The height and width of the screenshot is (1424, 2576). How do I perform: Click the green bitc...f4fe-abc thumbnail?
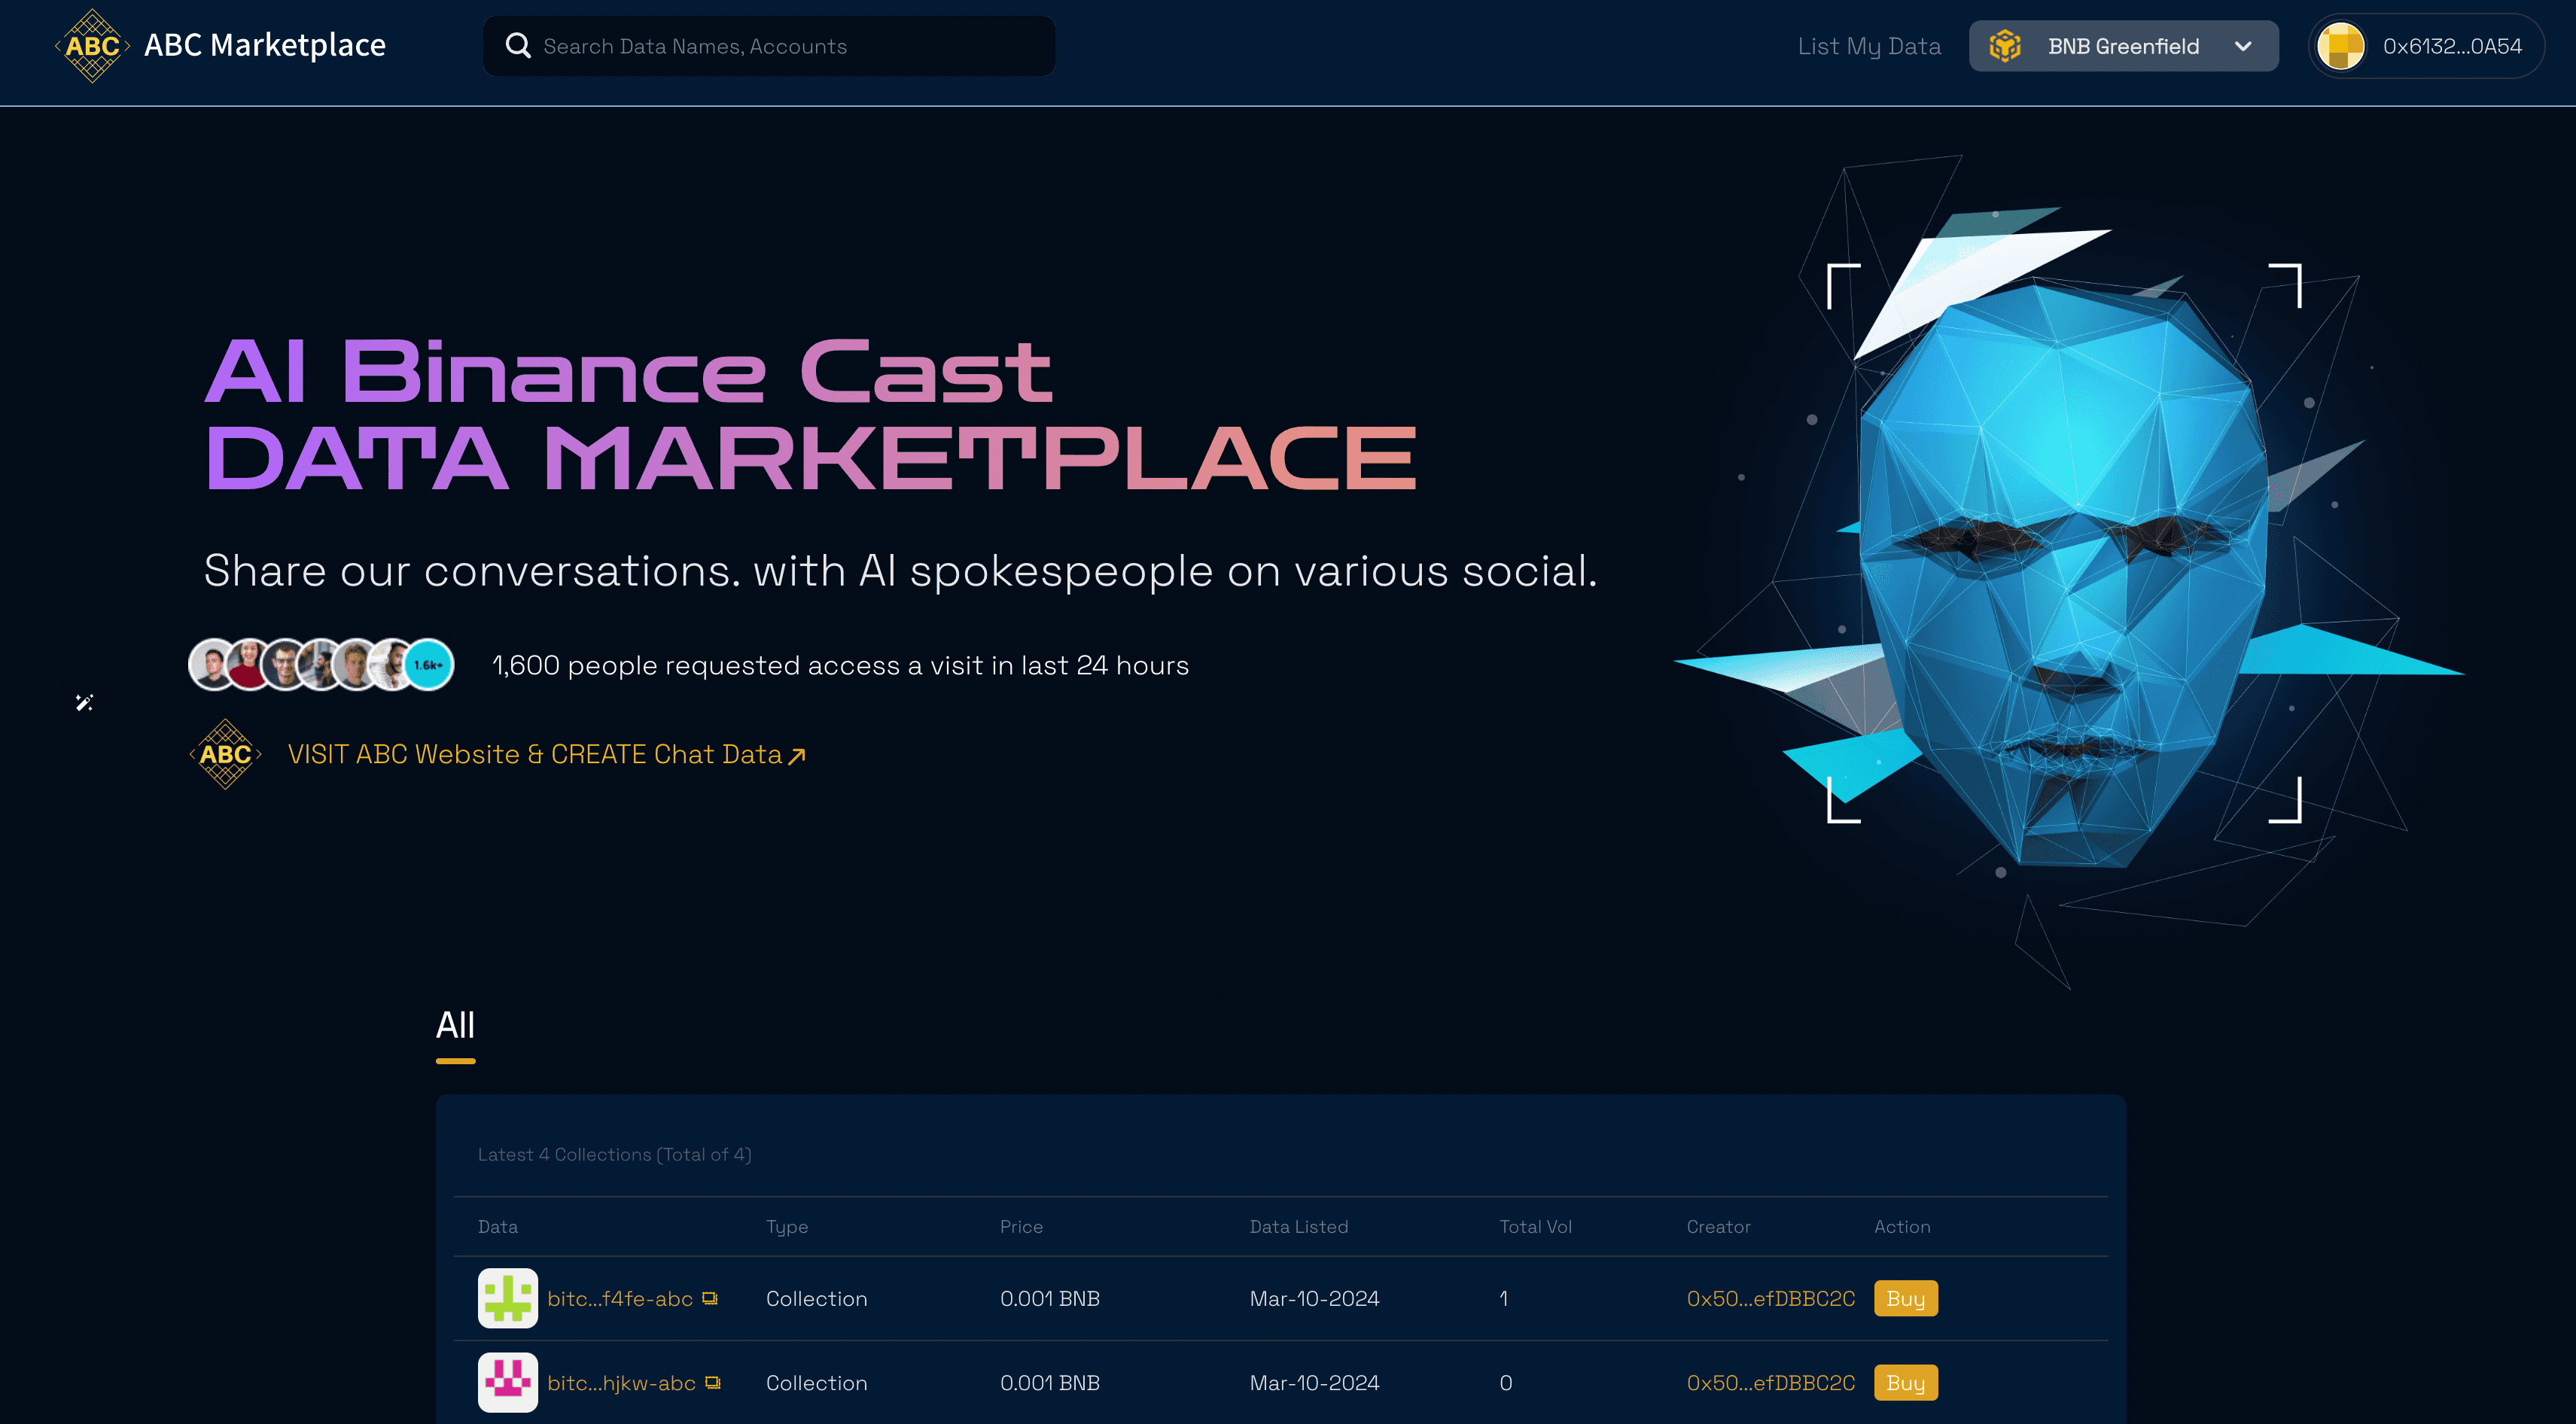(507, 1297)
